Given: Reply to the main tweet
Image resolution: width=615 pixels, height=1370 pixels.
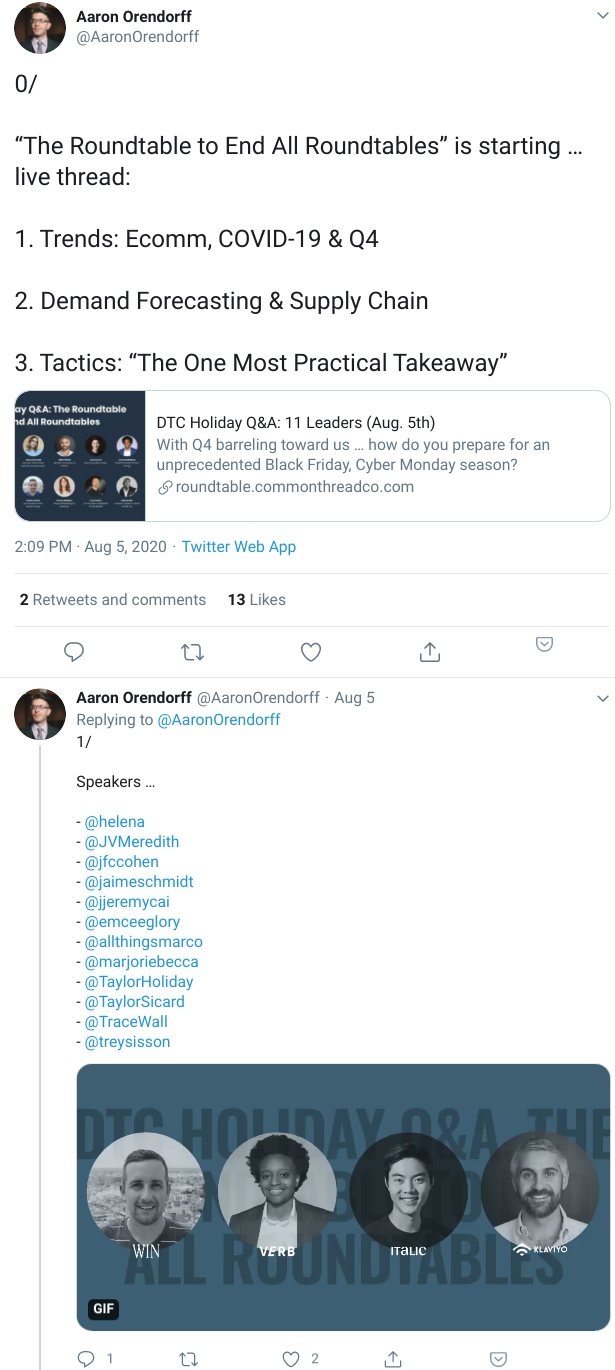Looking at the screenshot, I should (x=74, y=652).
